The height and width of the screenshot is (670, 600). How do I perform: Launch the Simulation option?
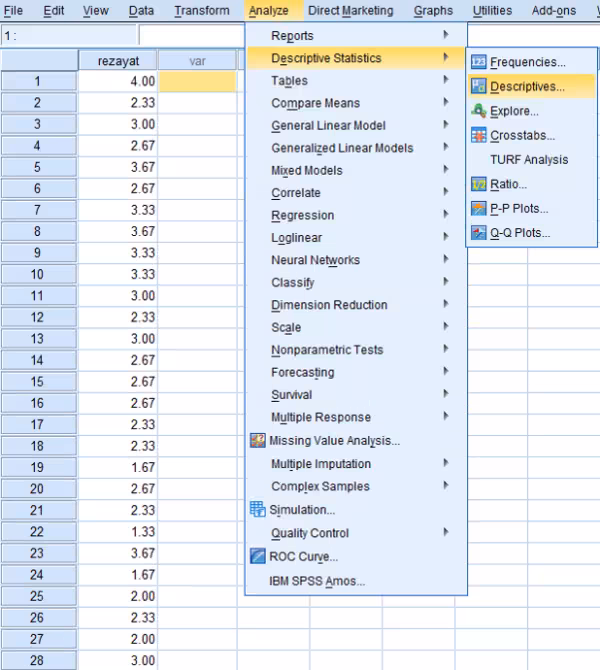point(301,510)
